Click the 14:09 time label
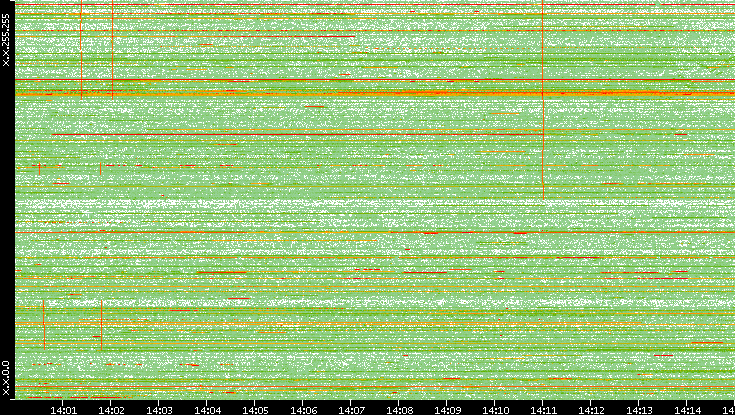This screenshot has width=735, height=415. pyautogui.click(x=447, y=410)
